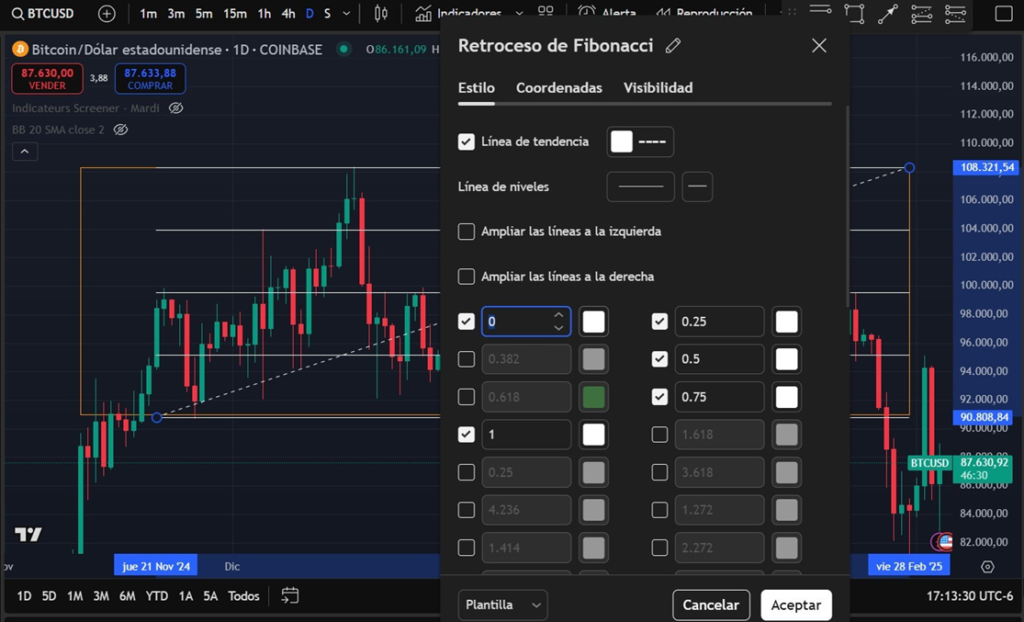Collapse the indicator legend arrow
Screen dimensions: 1024x622
point(25,152)
